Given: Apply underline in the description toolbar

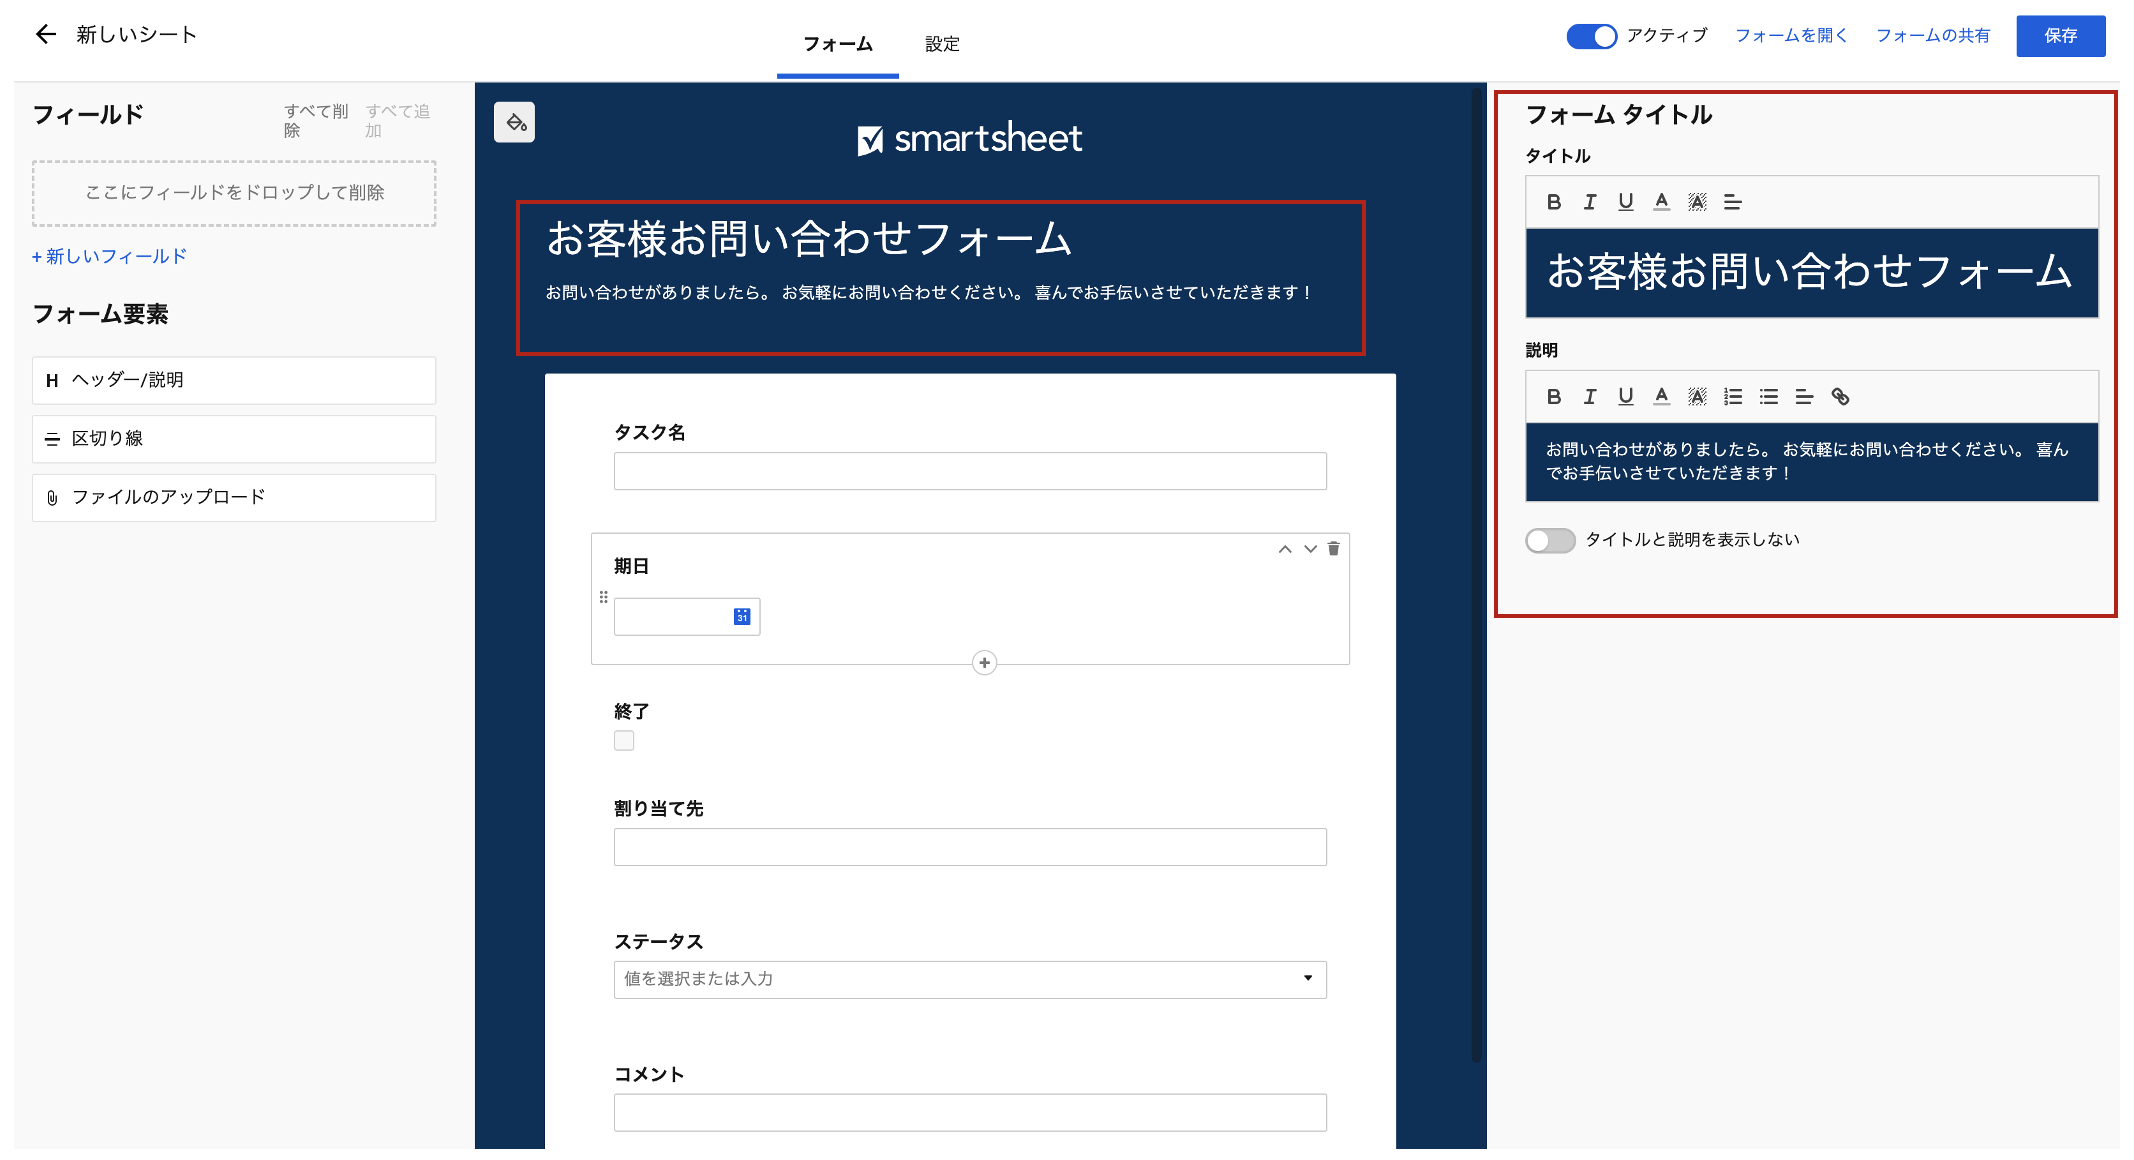Looking at the screenshot, I should click(1625, 397).
